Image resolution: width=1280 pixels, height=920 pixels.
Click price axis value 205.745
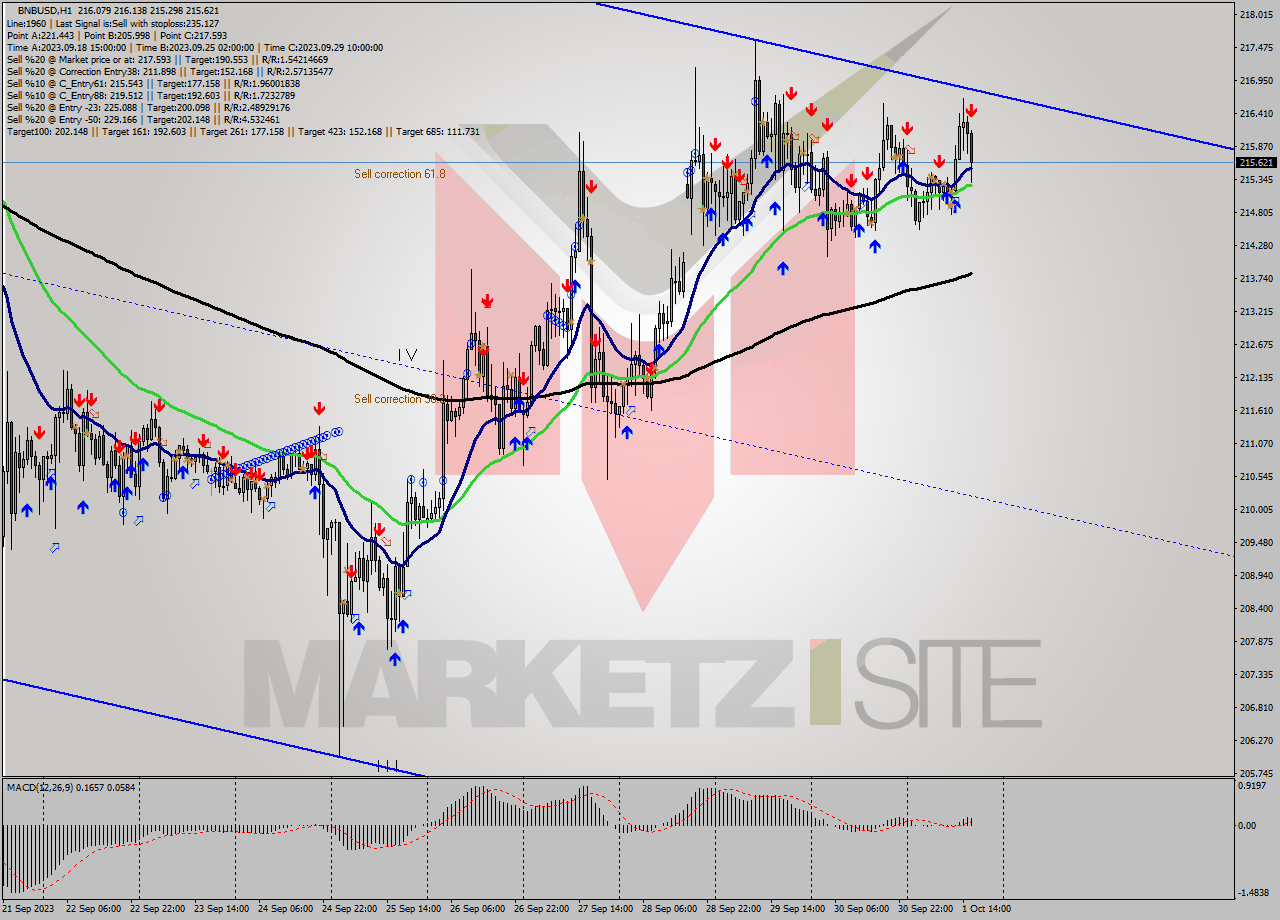(1255, 774)
